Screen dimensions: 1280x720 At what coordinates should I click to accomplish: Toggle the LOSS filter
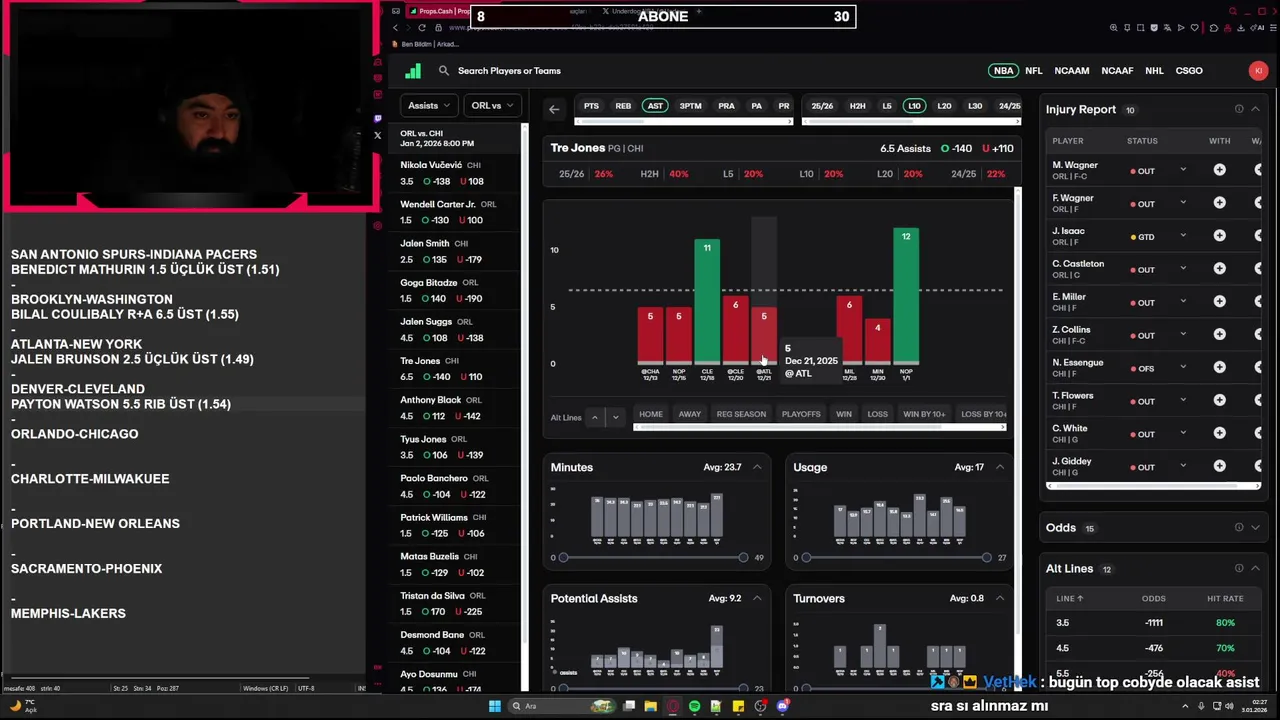tap(878, 414)
